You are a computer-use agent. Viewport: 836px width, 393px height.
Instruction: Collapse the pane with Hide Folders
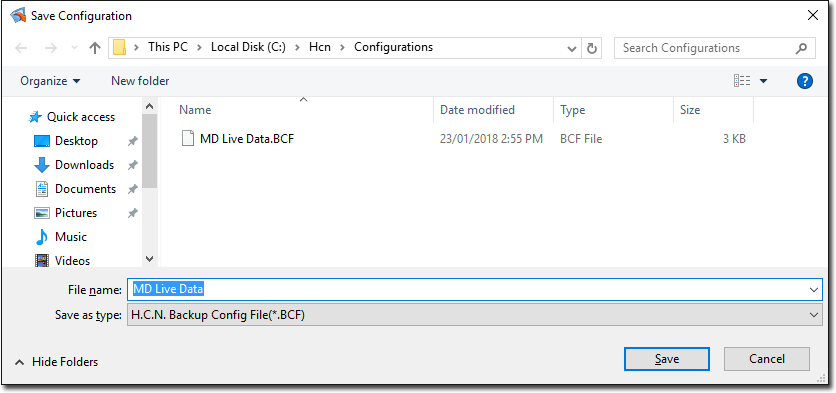click(57, 362)
